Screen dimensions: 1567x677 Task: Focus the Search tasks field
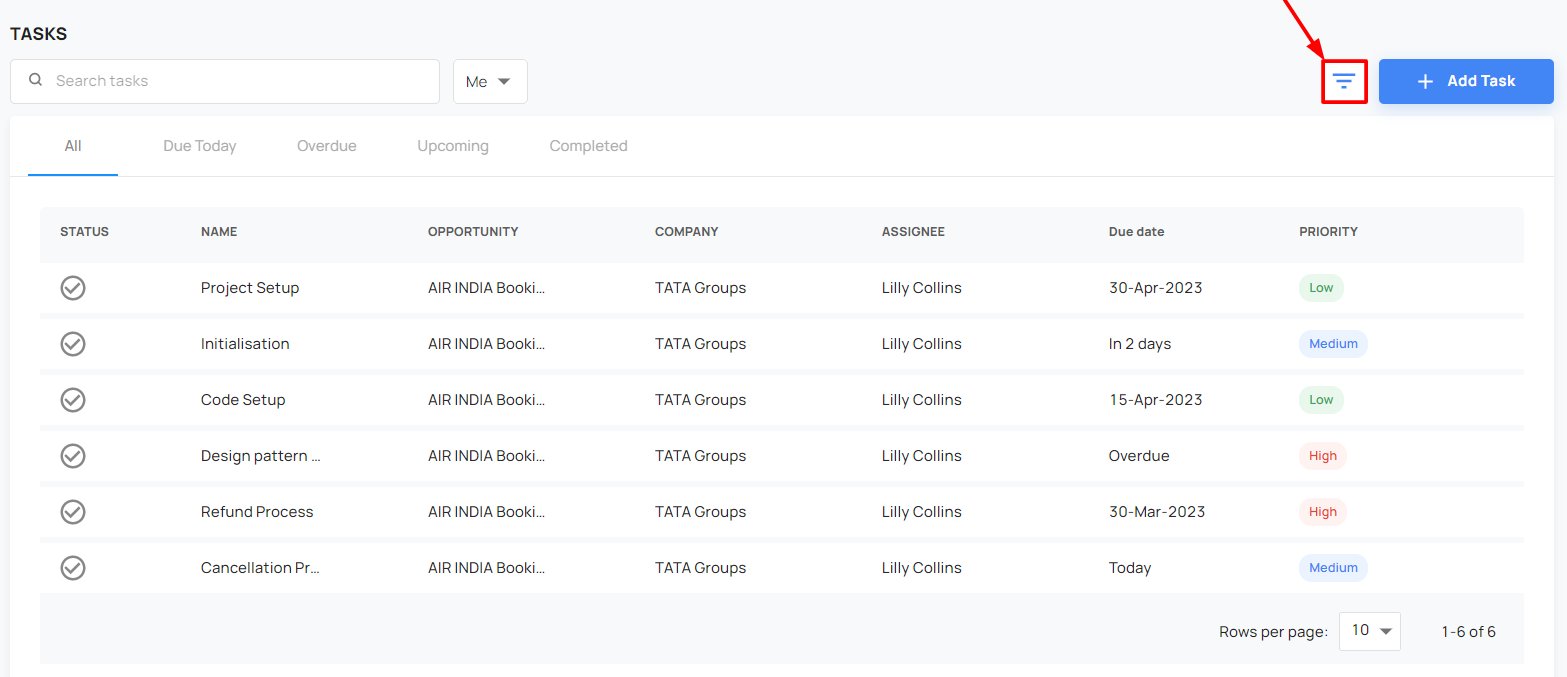pyautogui.click(x=225, y=81)
